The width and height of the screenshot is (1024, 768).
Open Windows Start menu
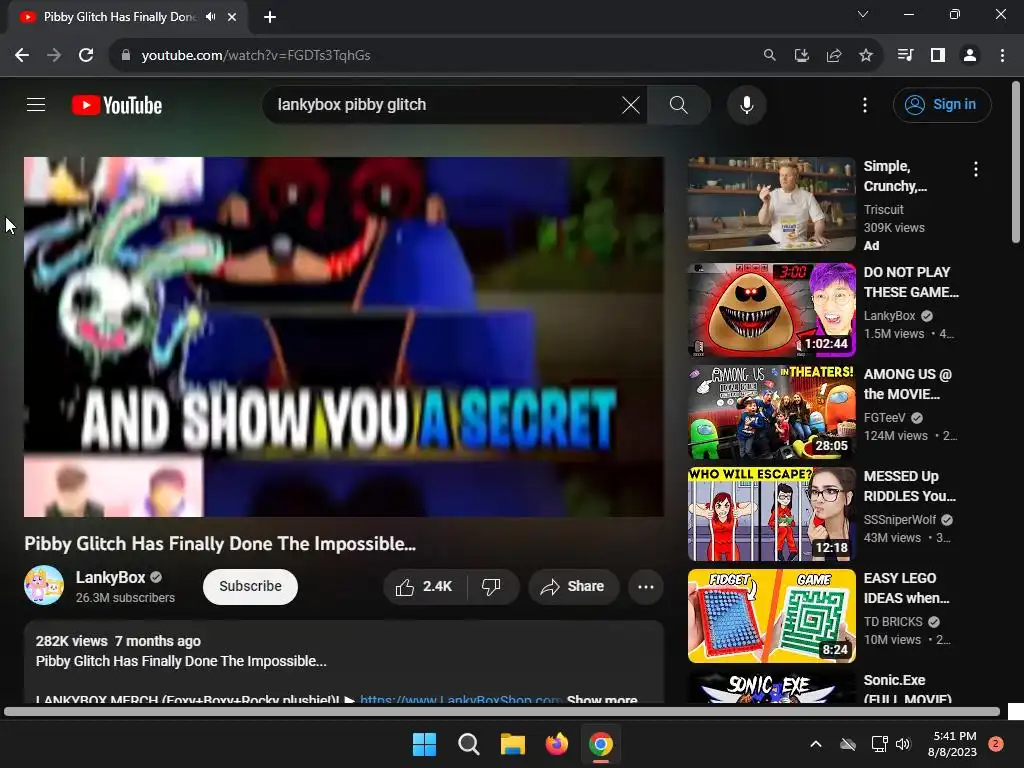424,744
